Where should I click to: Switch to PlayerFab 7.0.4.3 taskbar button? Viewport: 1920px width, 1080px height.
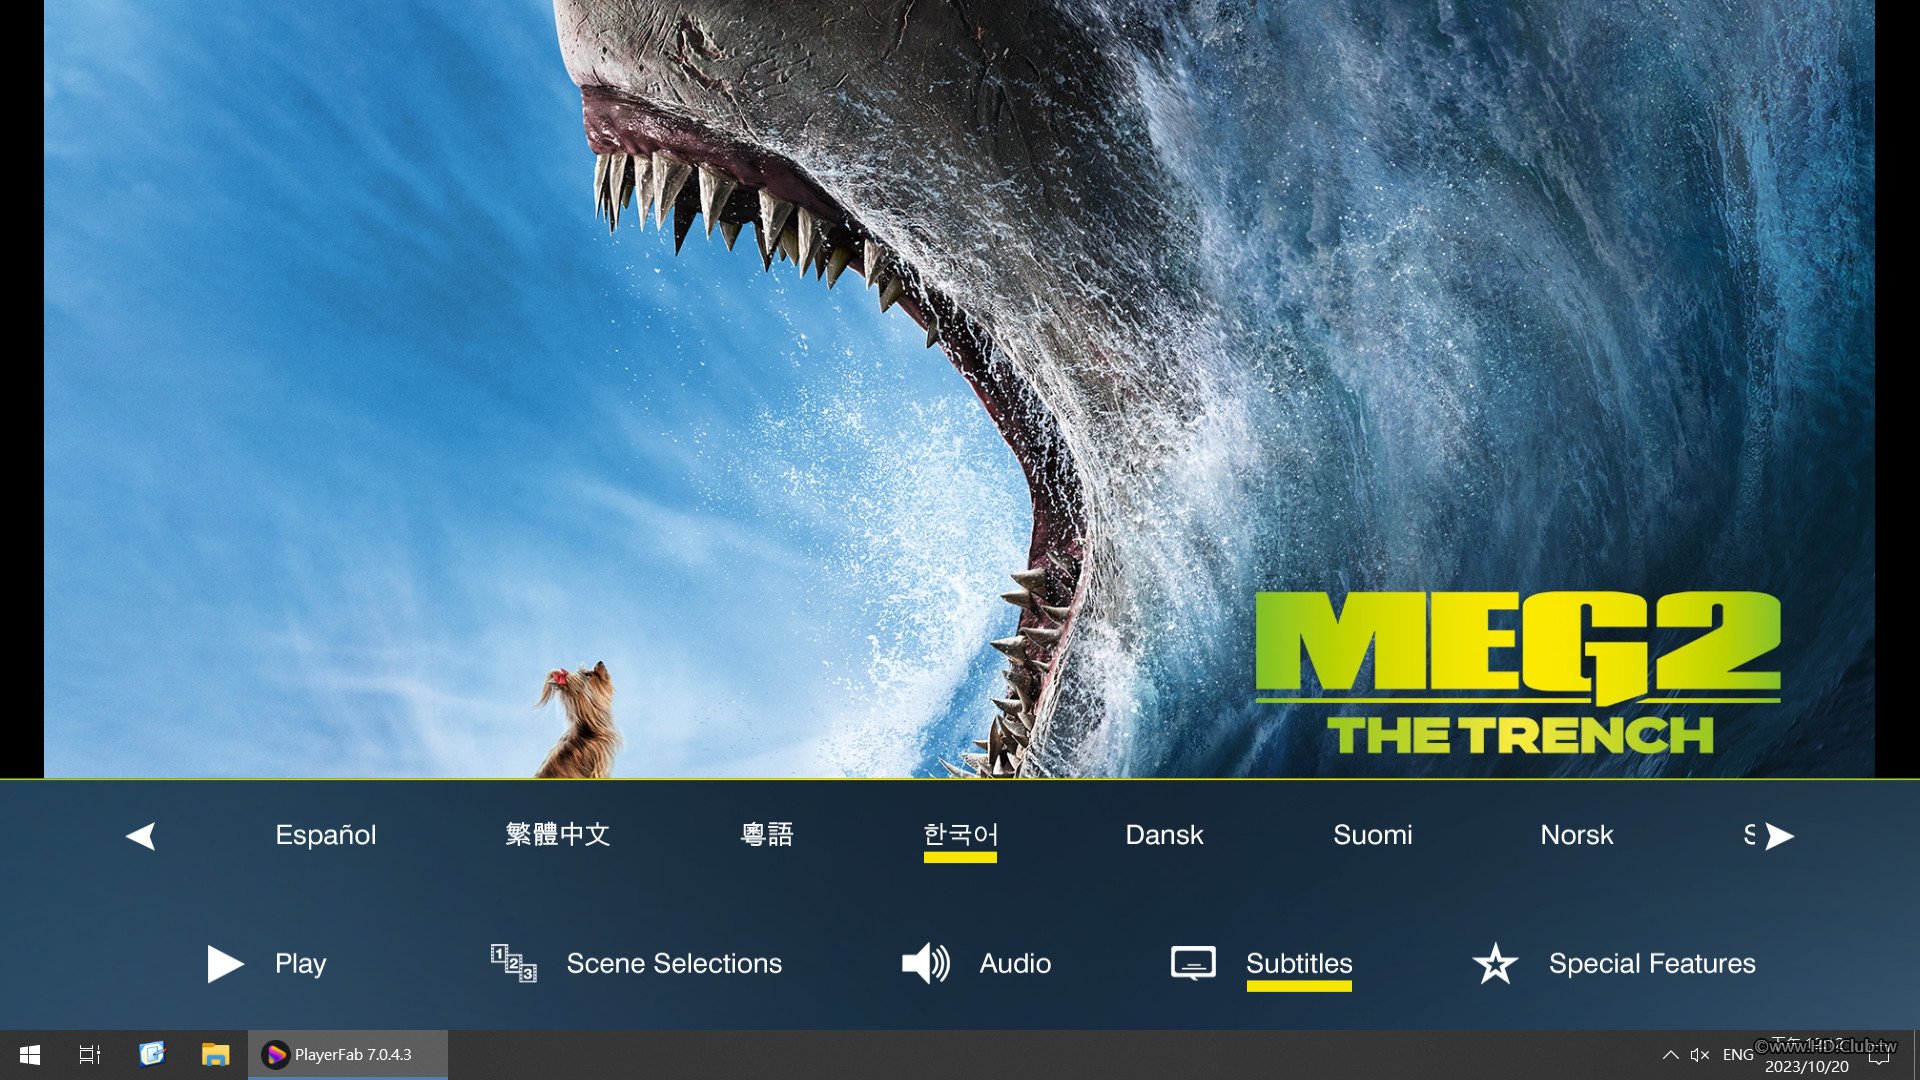pos(347,1054)
